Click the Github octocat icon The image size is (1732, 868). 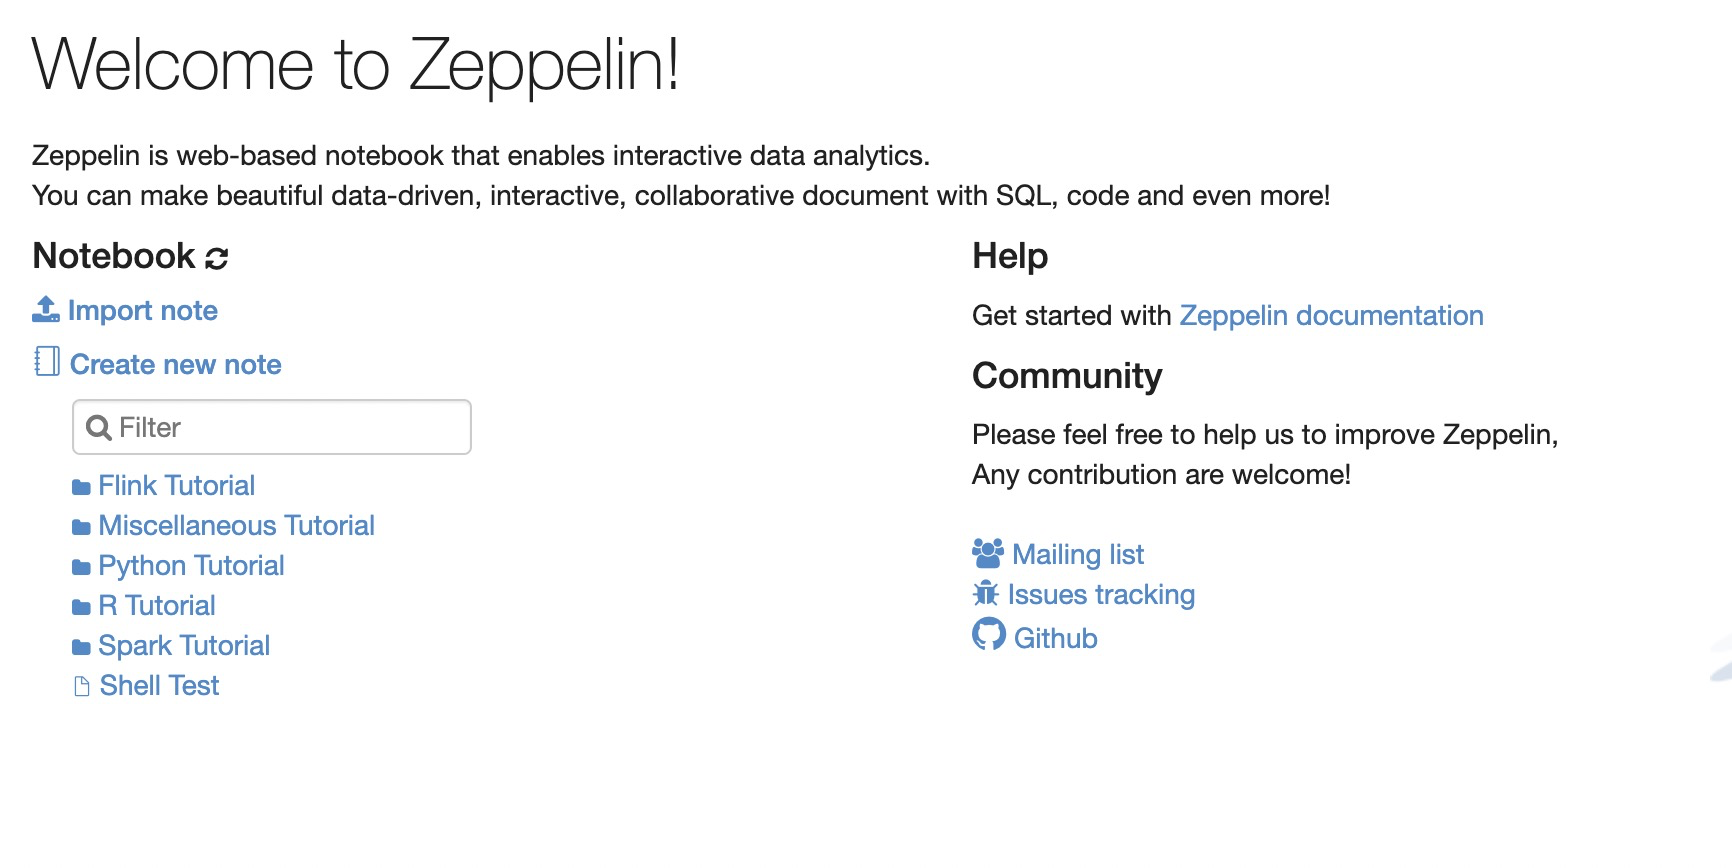pyautogui.click(x=988, y=635)
